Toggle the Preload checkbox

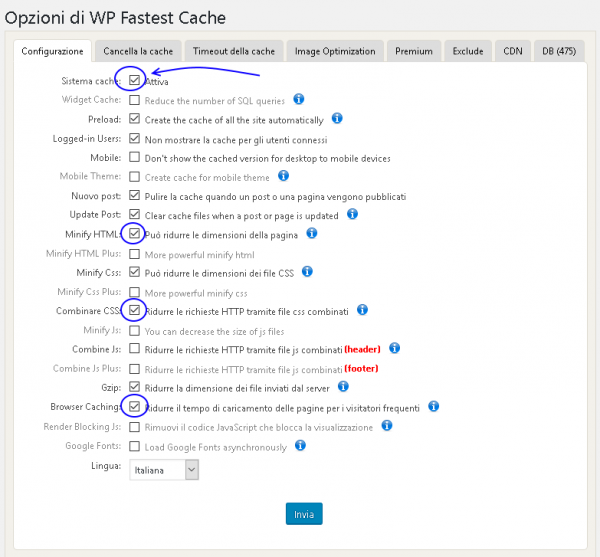134,119
